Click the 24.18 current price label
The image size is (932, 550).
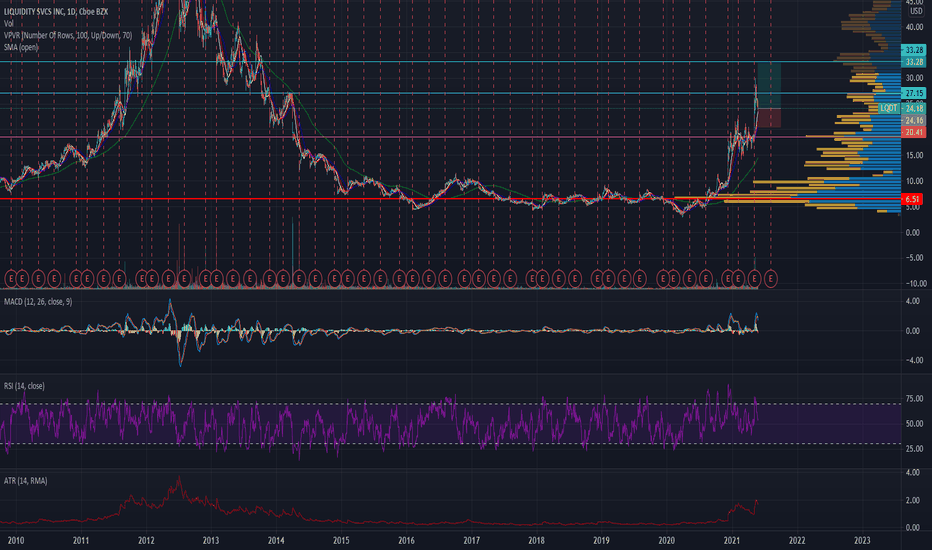pos(914,108)
